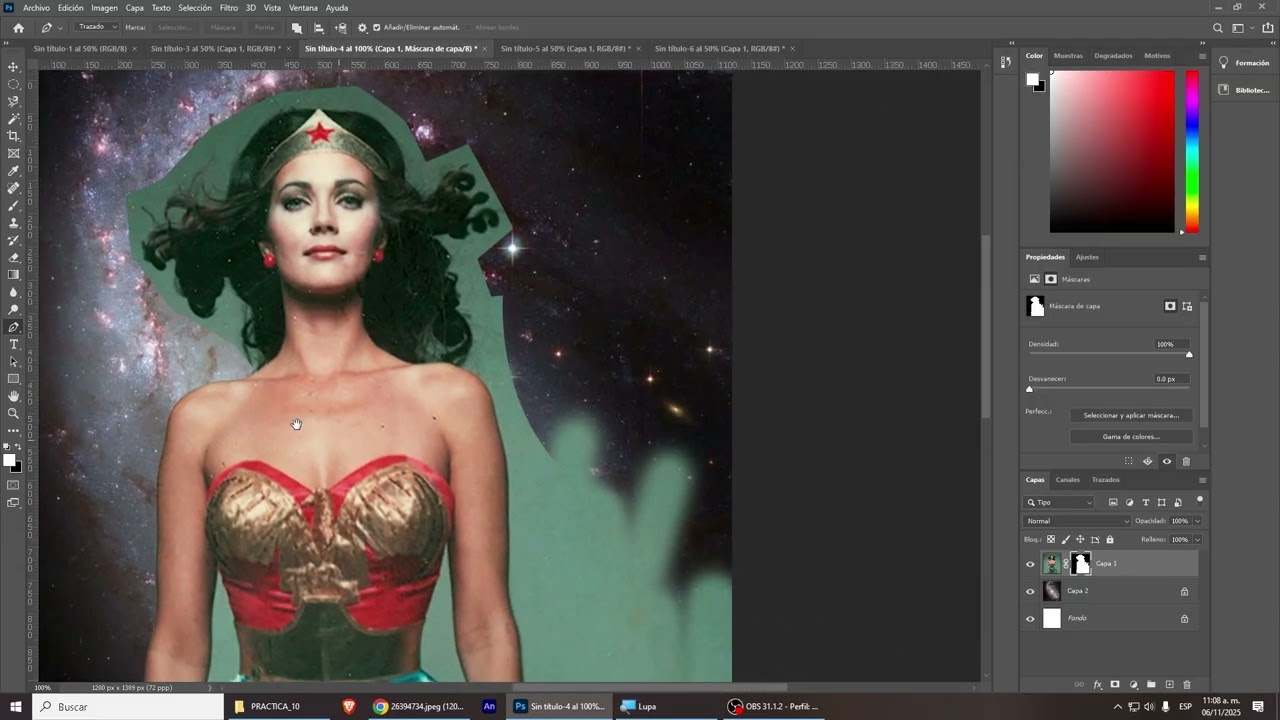This screenshot has height=720, width=1280.
Task: Add layer style fx icon
Action: 1097,685
